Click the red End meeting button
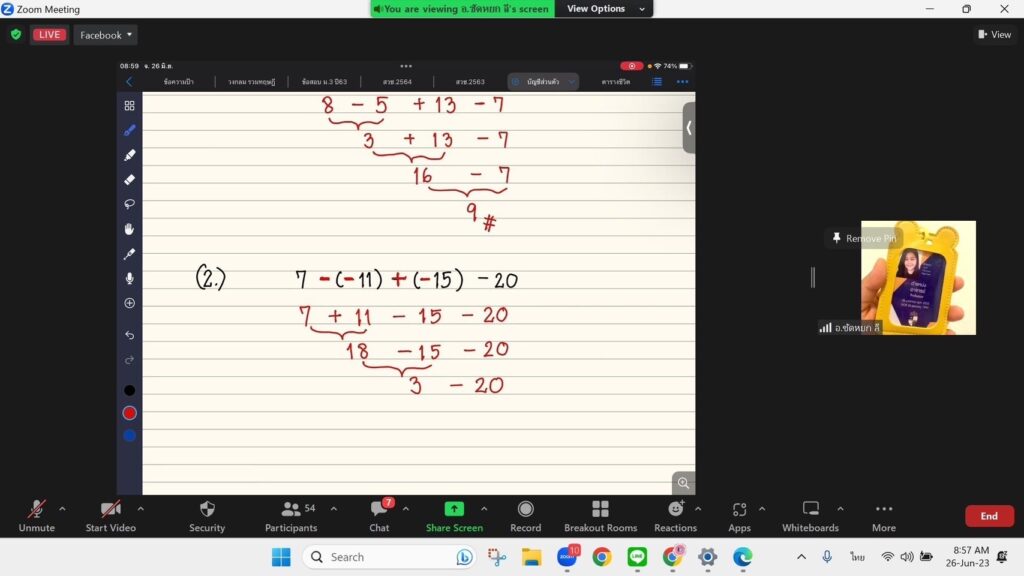The height and width of the screenshot is (576, 1024). pyautogui.click(x=988, y=516)
